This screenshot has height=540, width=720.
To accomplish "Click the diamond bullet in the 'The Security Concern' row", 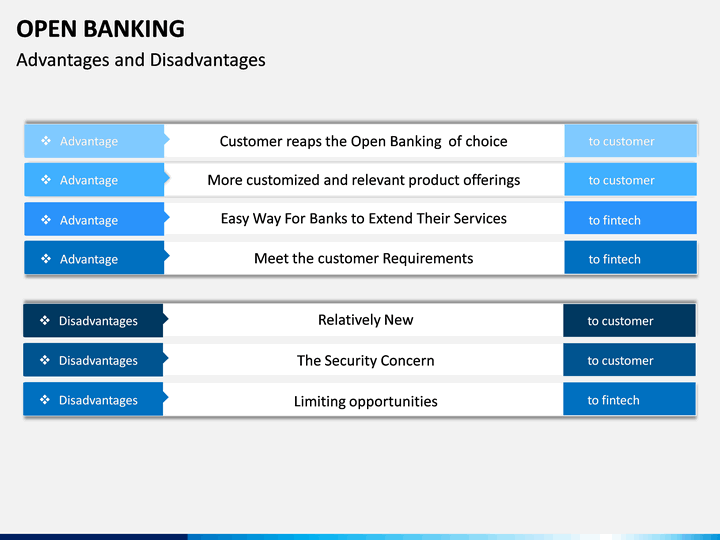I will coord(45,360).
